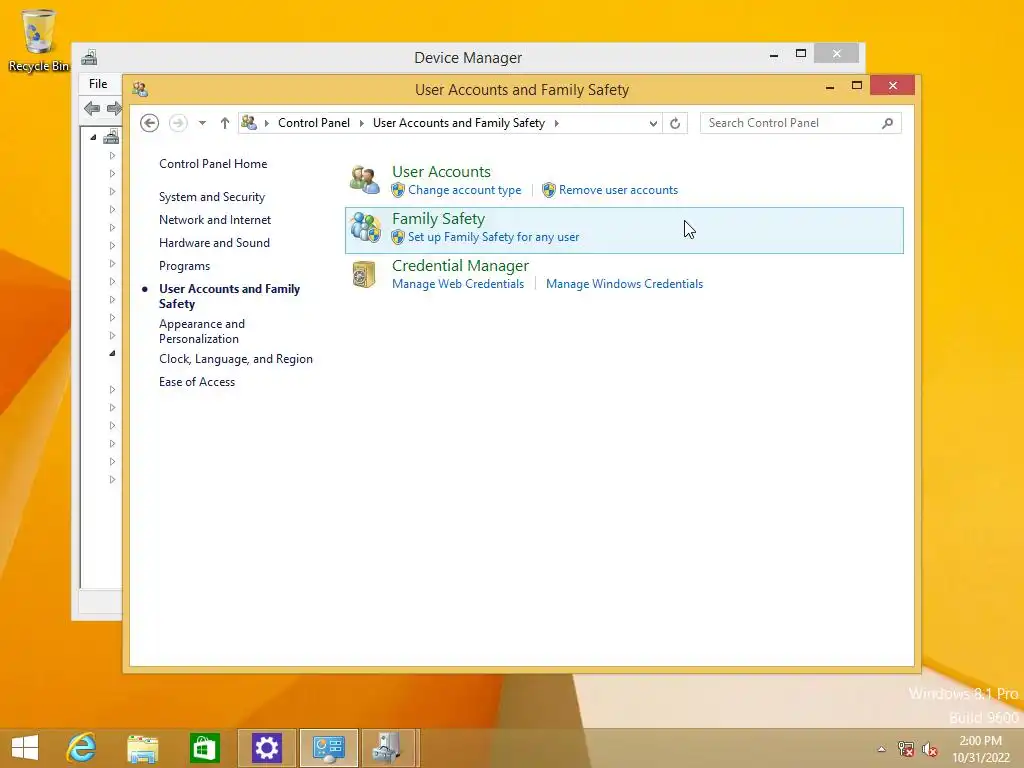Open the address bar history dropdown
1024x768 pixels.
coord(653,123)
